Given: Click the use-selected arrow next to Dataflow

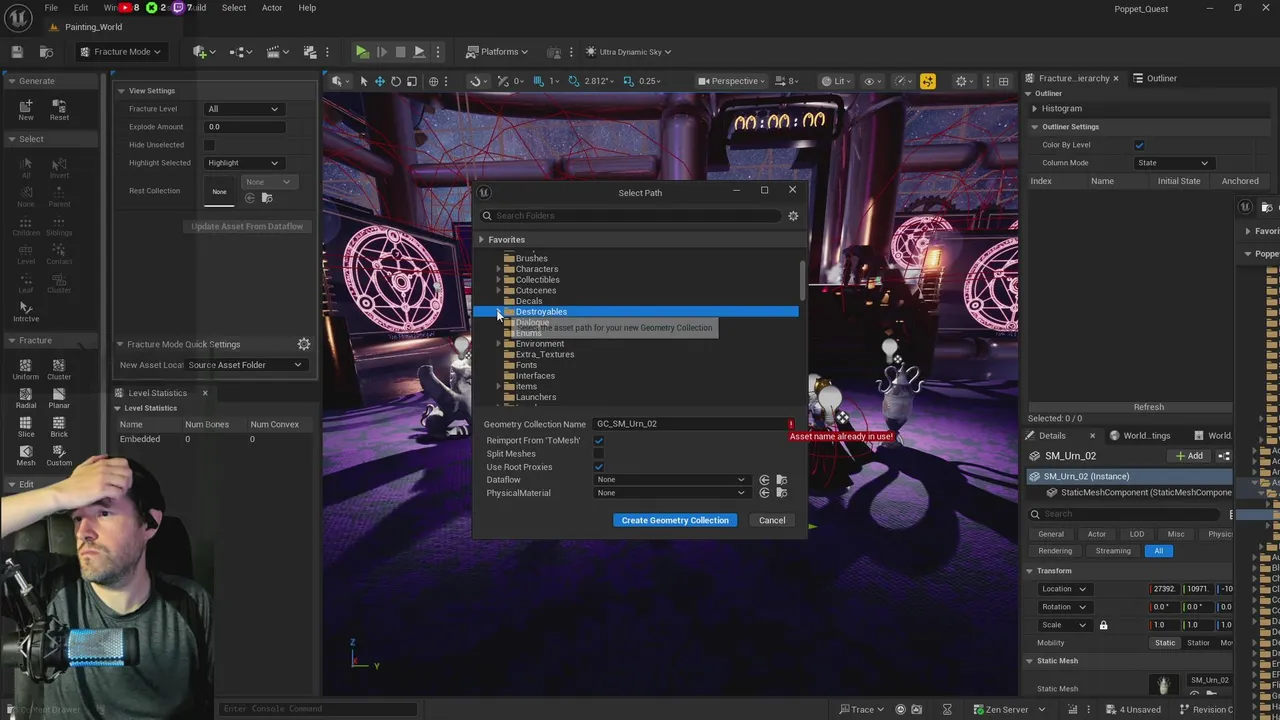Looking at the screenshot, I should click(764, 480).
